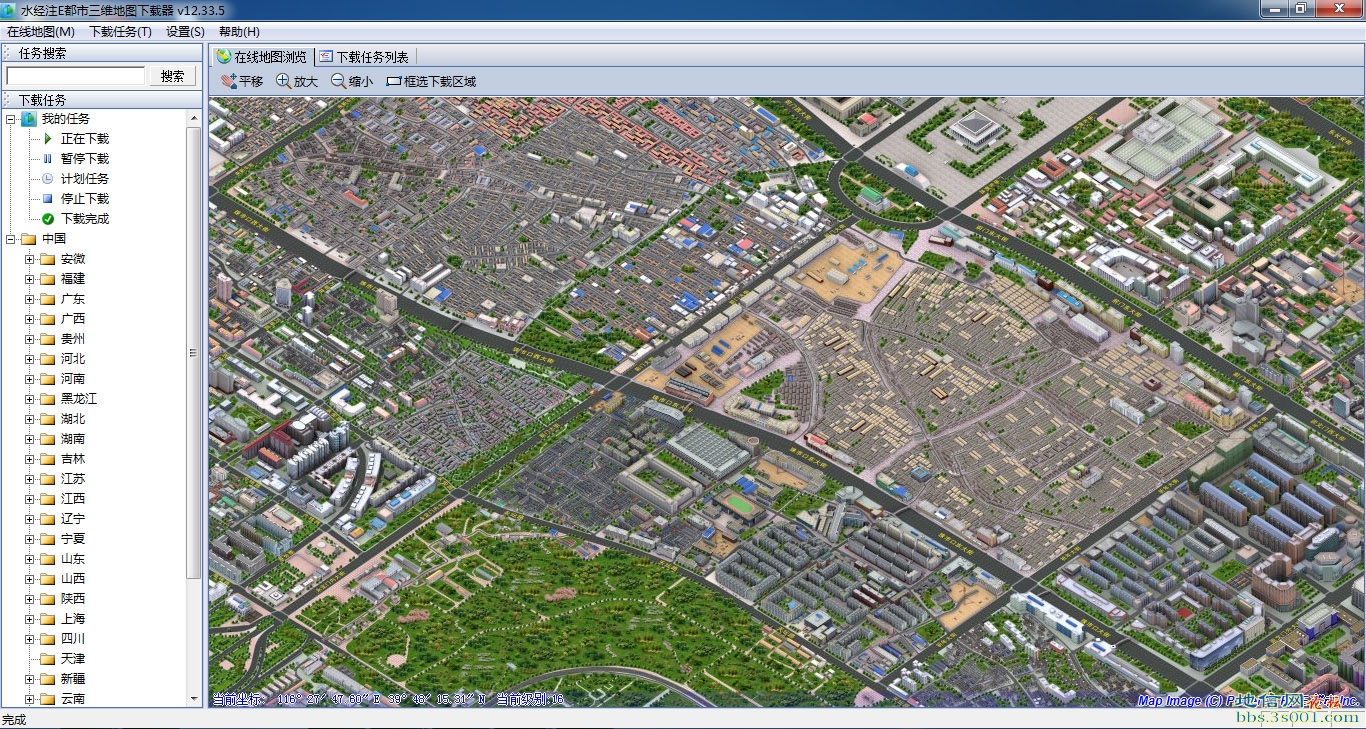Select the 平移 pan tool icon
Viewport: 1366px width, 729px height.
228,81
